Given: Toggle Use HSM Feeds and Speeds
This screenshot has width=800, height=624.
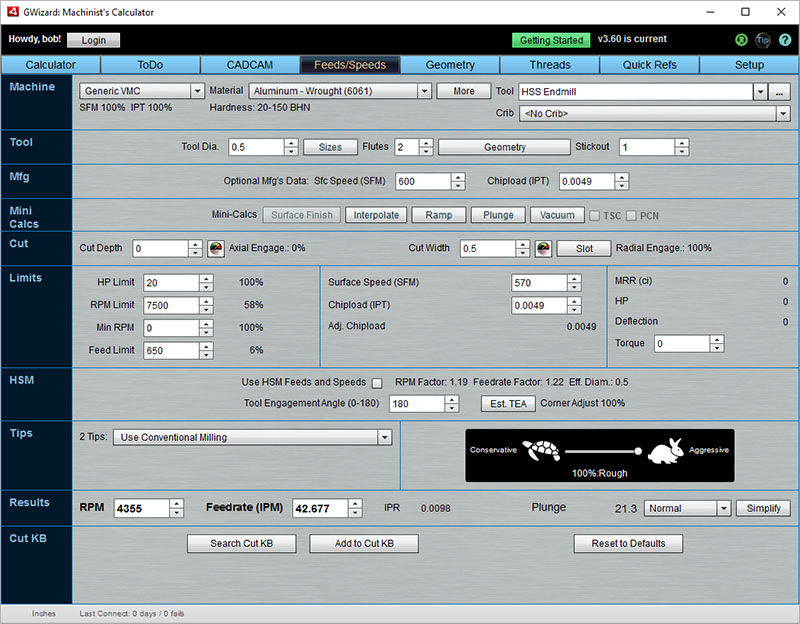Looking at the screenshot, I should click(376, 382).
